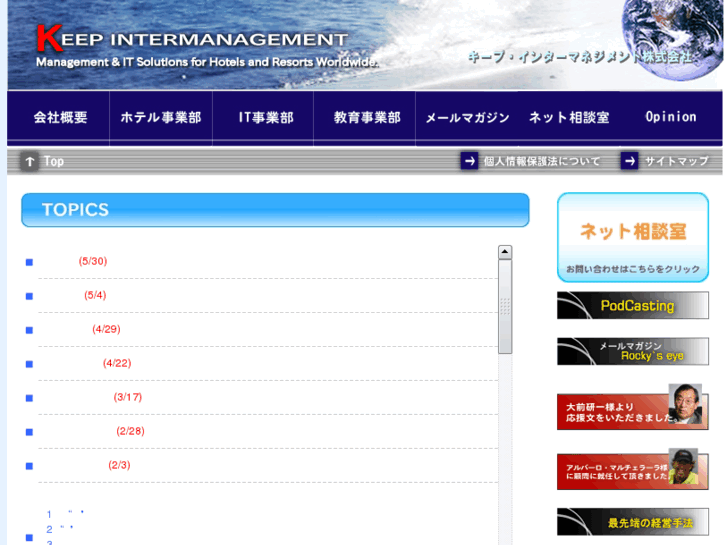The height and width of the screenshot is (545, 727).
Task: Click the blue bullet next to (5/30)
Action: pyautogui.click(x=29, y=262)
